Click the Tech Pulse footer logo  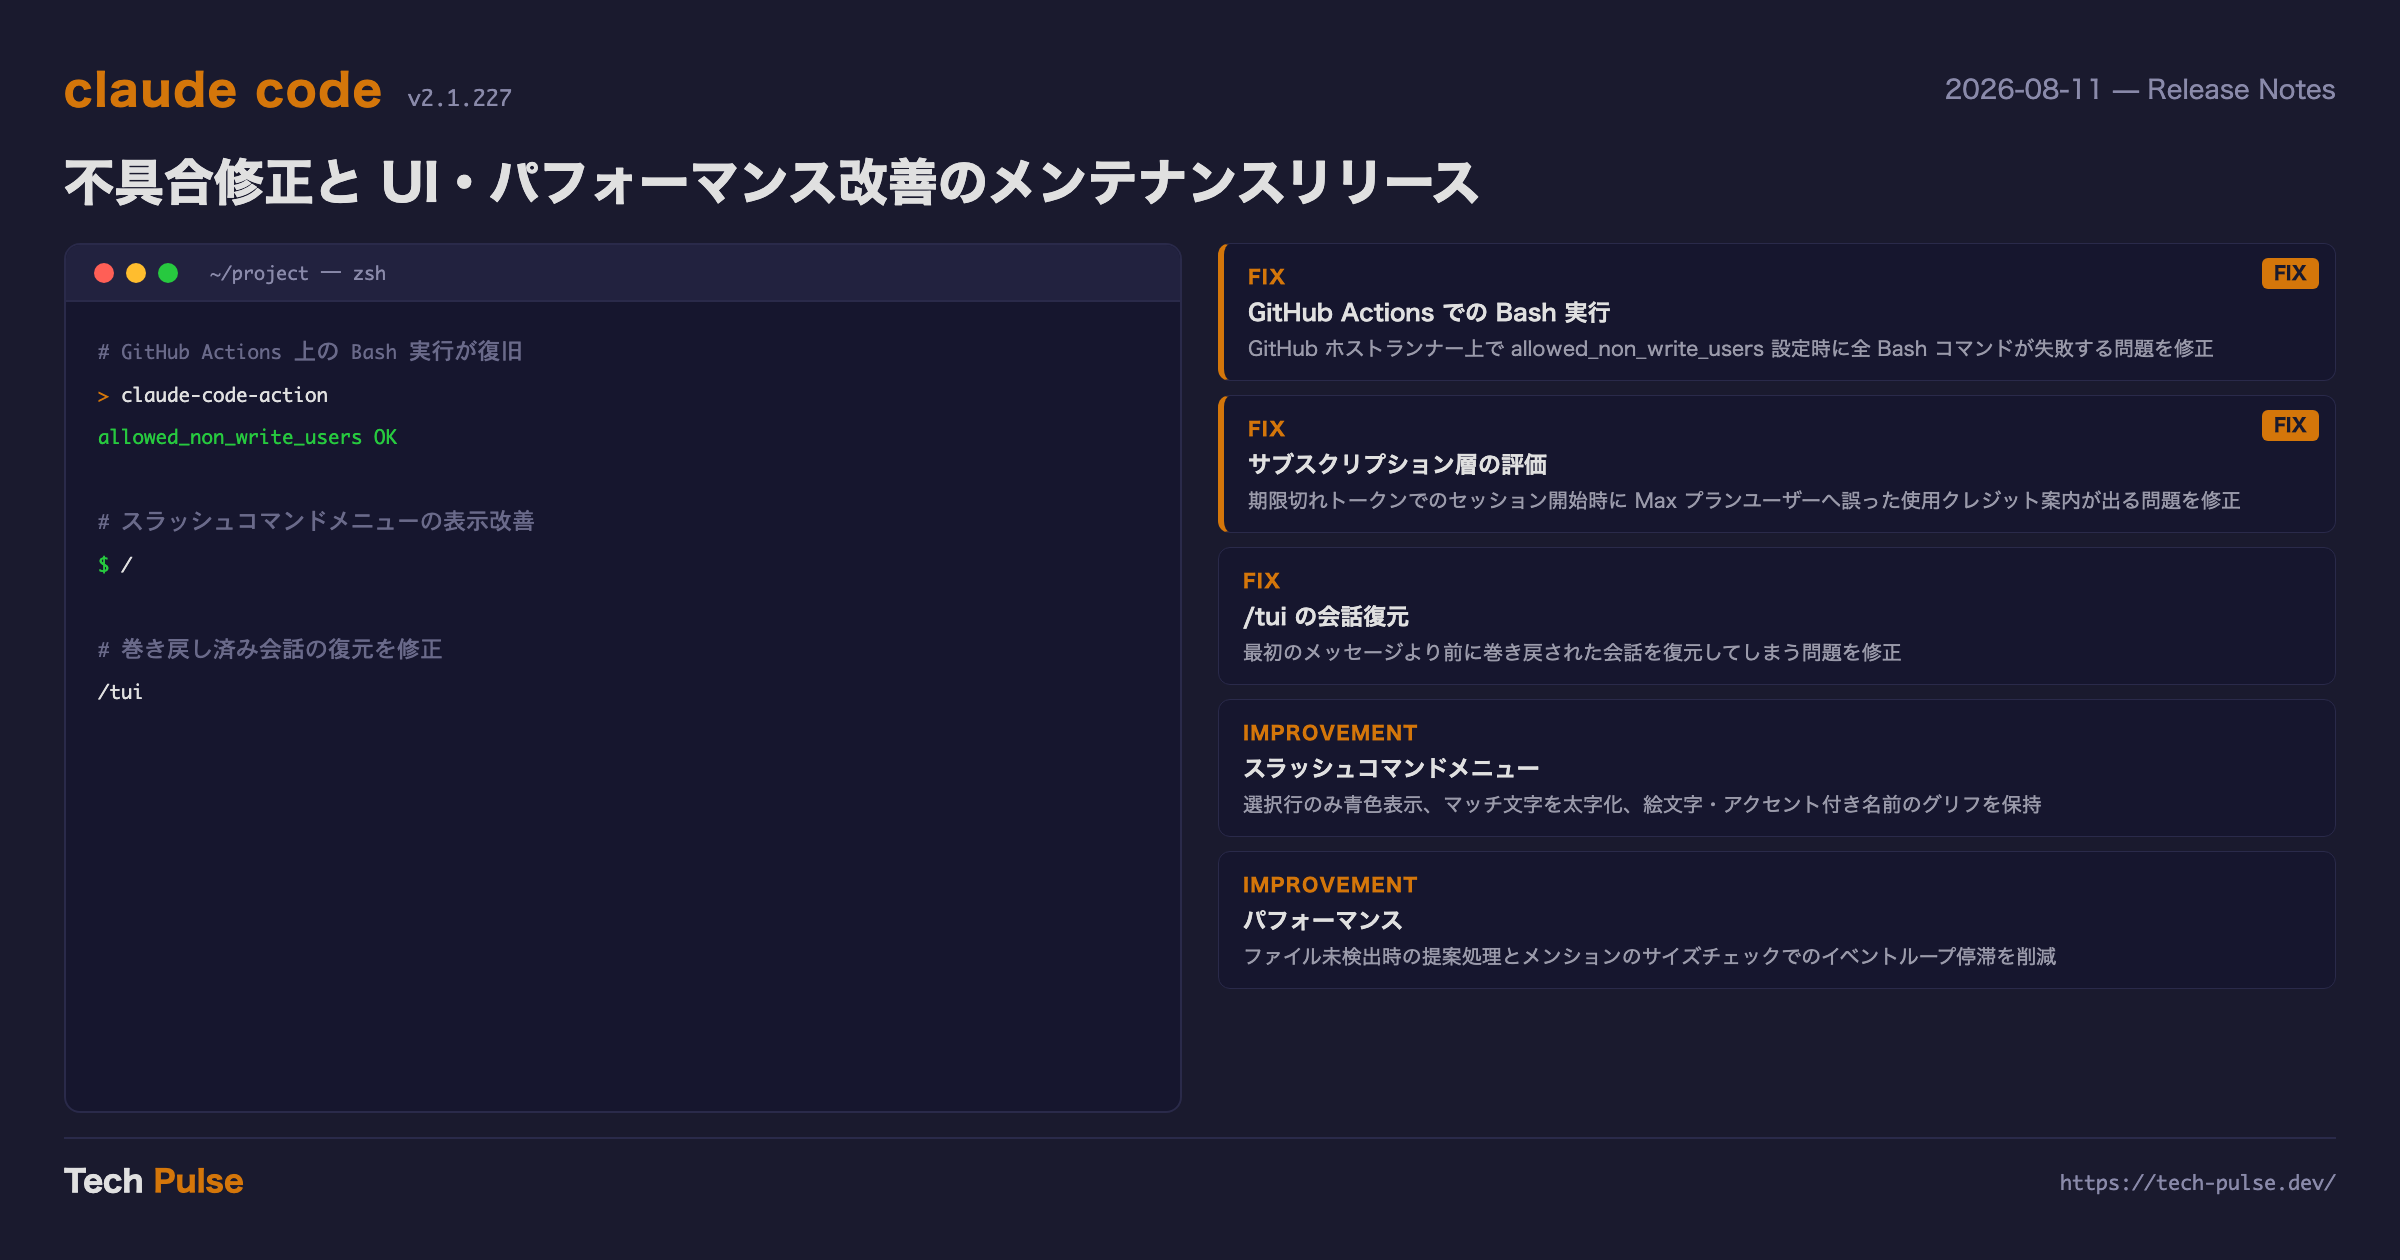point(154,1181)
